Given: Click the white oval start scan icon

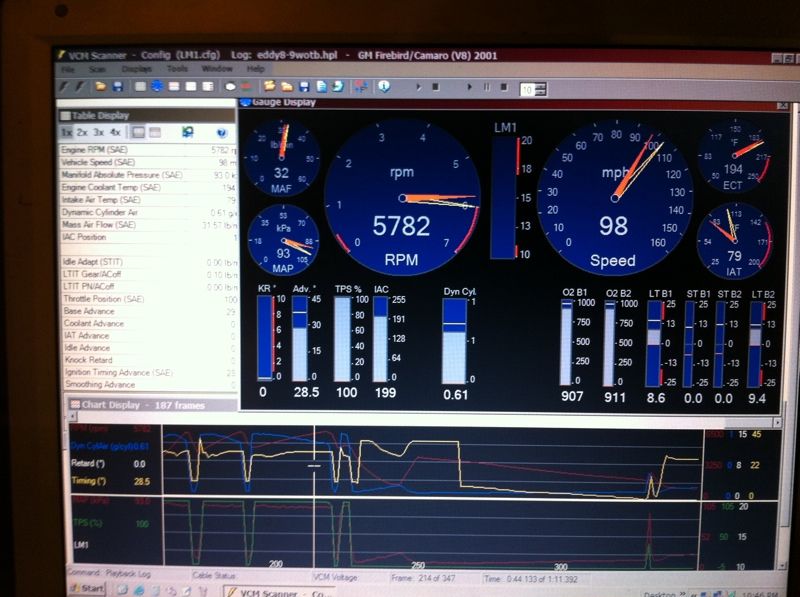Looking at the screenshot, I should coord(231,87).
